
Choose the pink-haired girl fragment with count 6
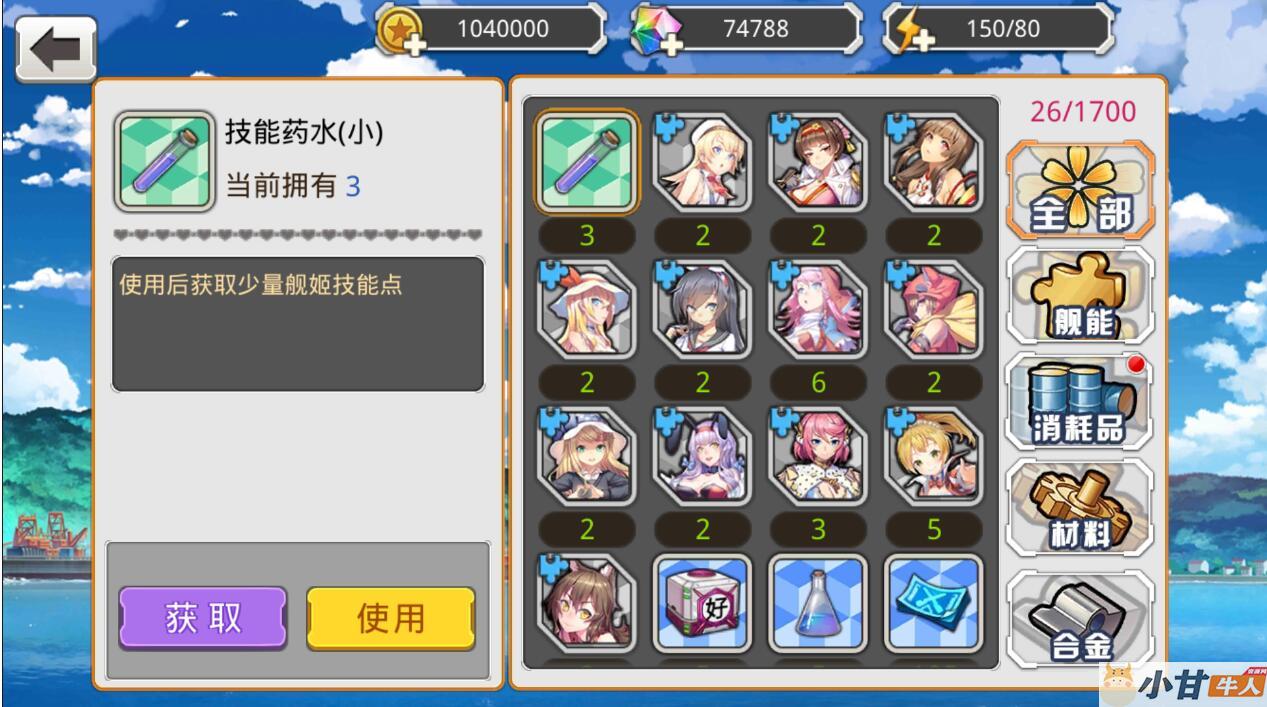coord(818,309)
